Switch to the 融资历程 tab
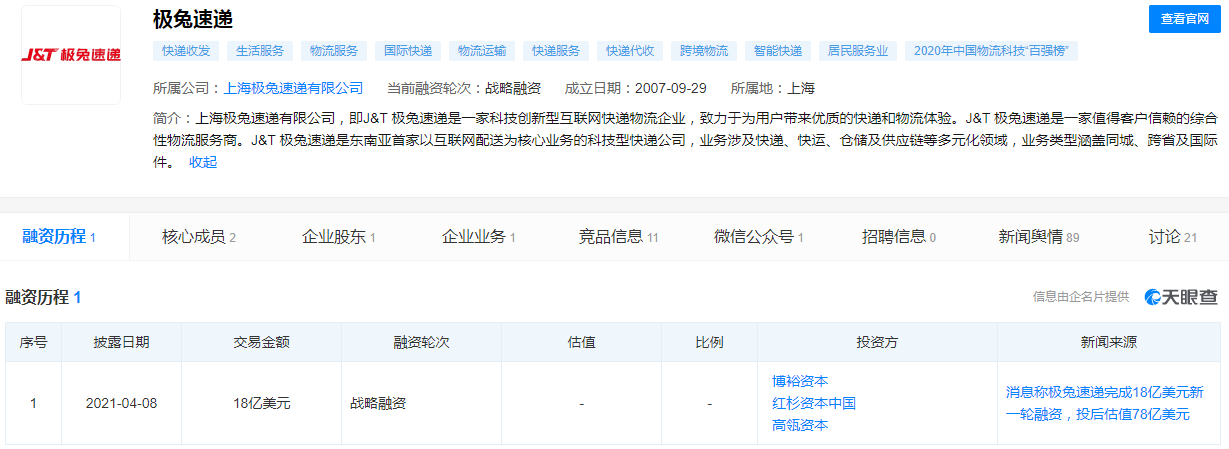Screen dimensions: 1229x449 click(59, 237)
